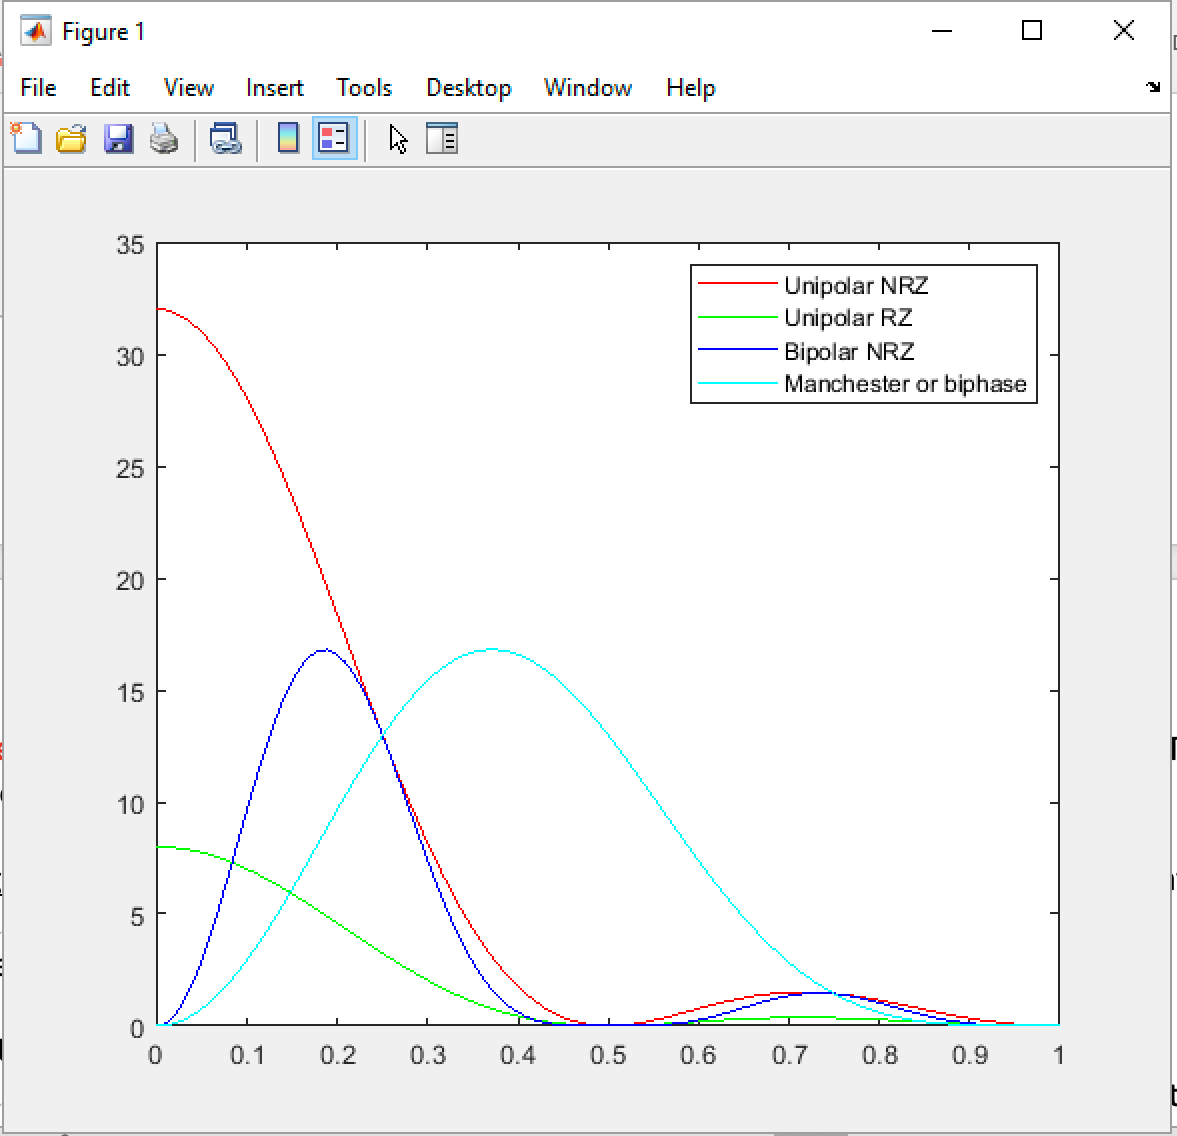Screen dimensions: 1177x1136
Task: Click the red line swatch beside Unipolar NRZ
Action: [x=737, y=286]
